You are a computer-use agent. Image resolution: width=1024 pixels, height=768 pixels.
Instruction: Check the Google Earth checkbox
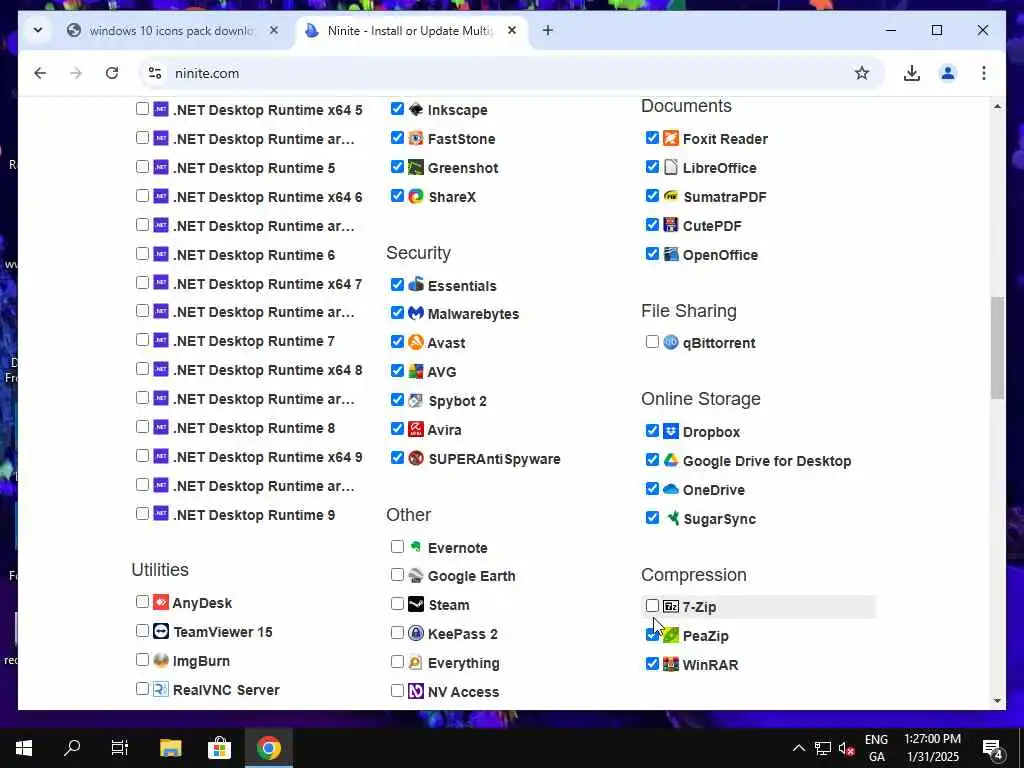(397, 575)
